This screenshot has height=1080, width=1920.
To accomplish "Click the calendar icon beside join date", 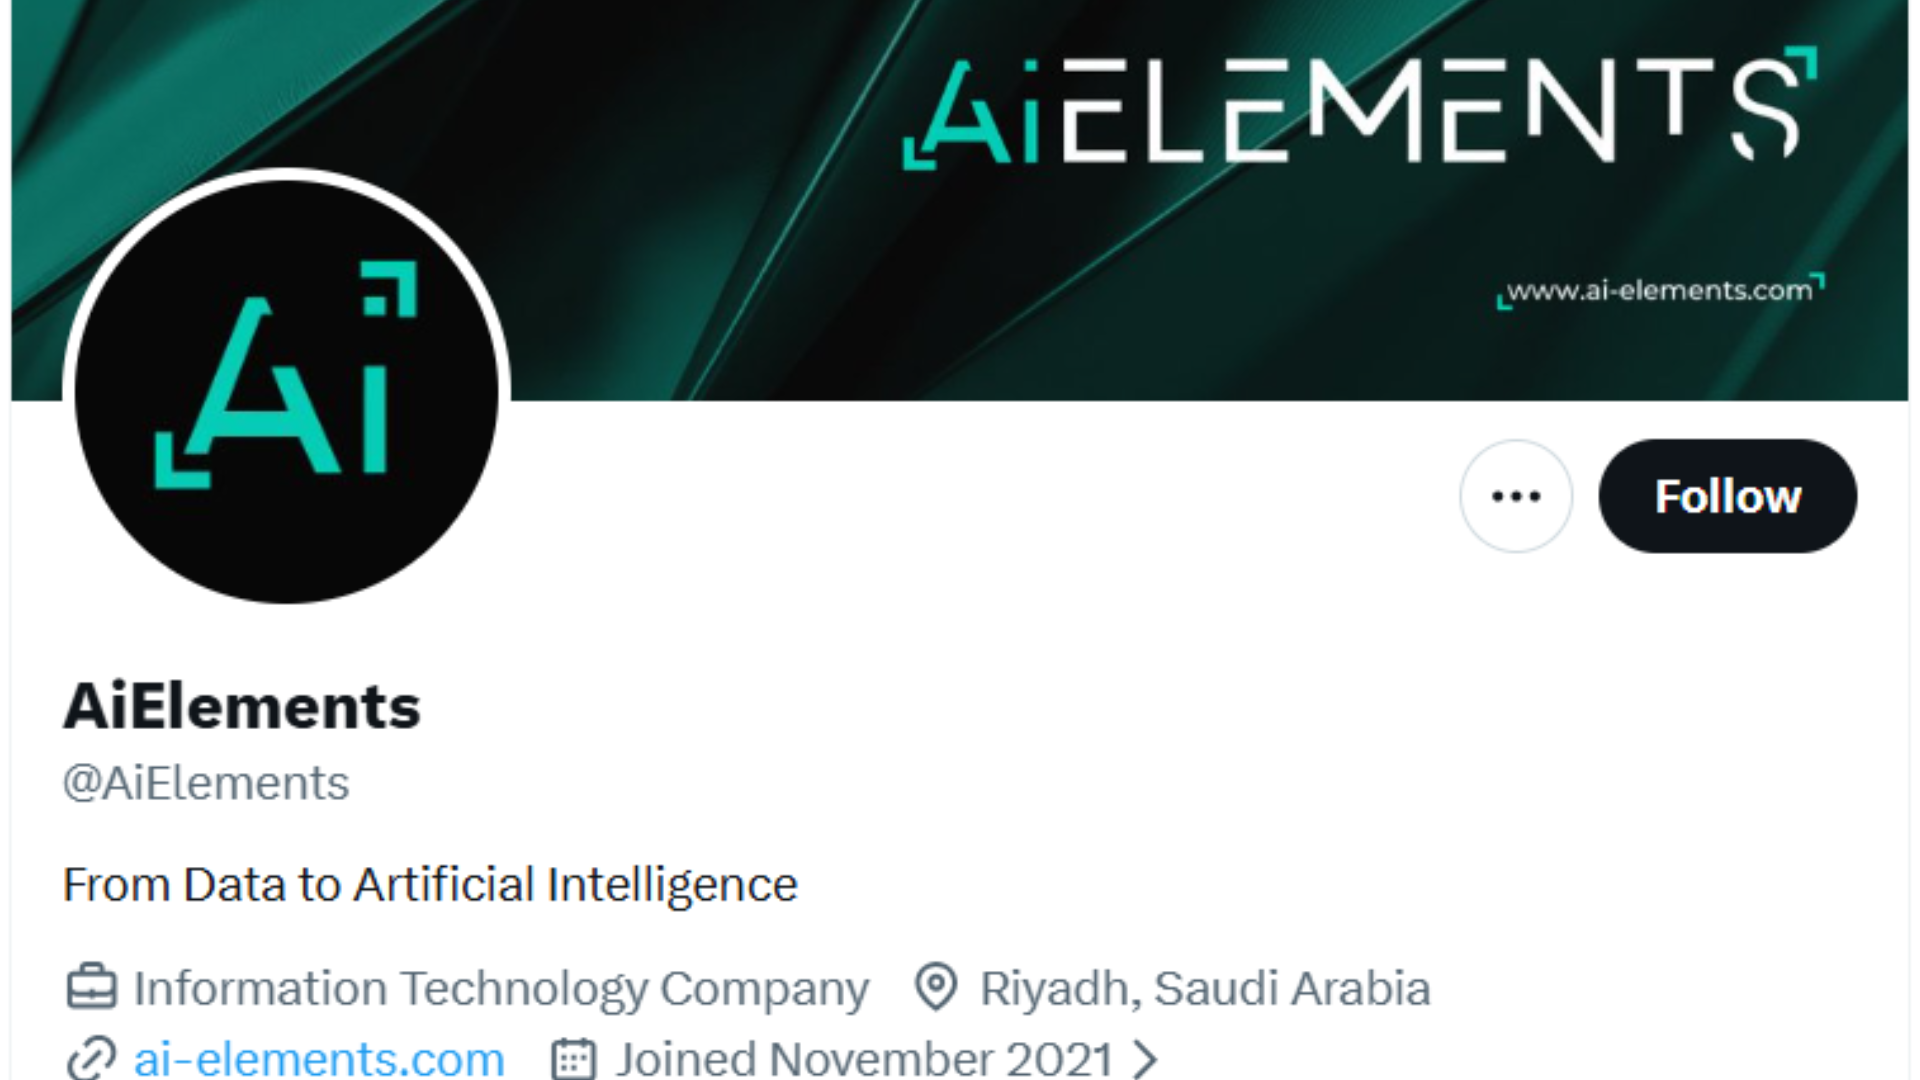I will pos(574,1059).
